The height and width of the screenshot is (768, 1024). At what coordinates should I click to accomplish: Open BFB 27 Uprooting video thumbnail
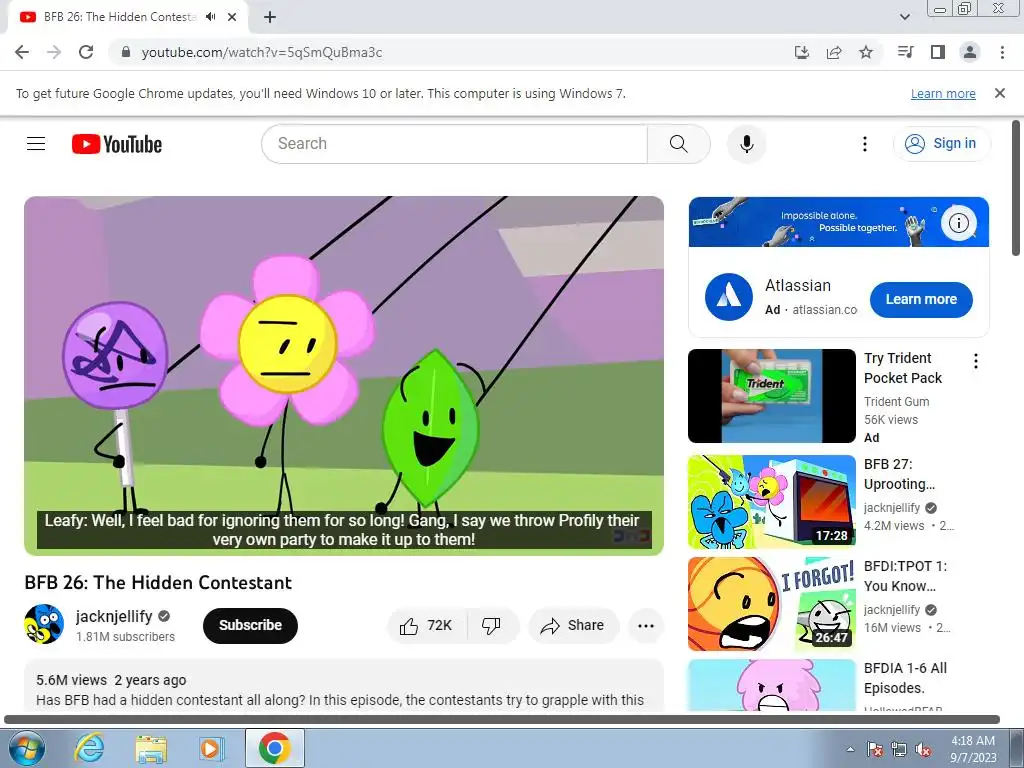tap(772, 502)
